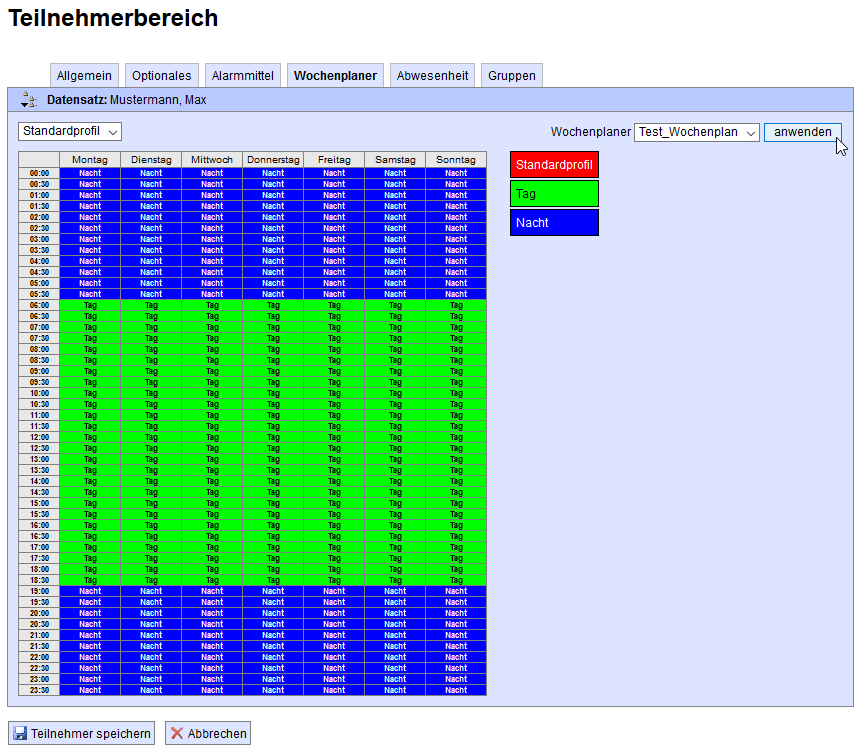Go to the Alarmmittel tab
Image resolution: width=866 pixels, height=753 pixels.
[x=243, y=76]
